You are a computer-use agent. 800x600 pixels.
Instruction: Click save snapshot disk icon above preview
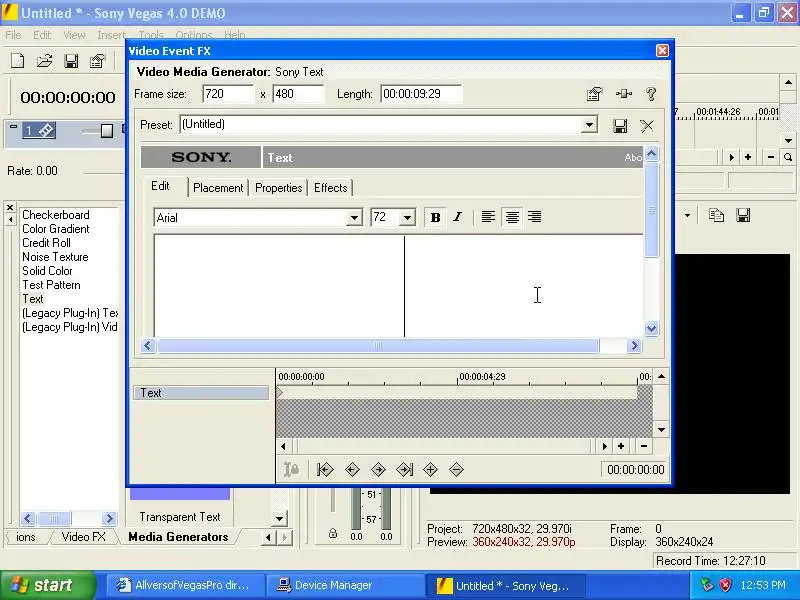pyautogui.click(x=743, y=215)
